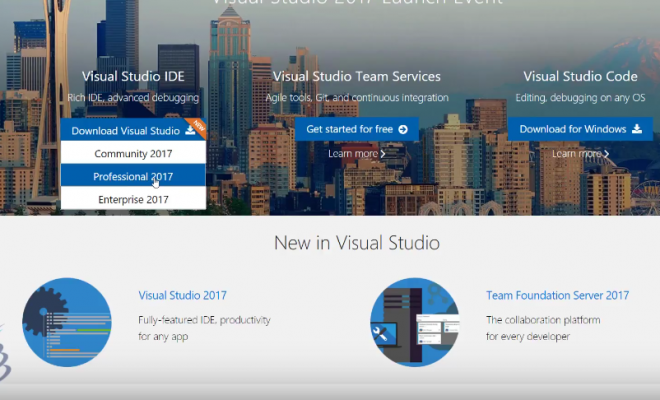Screen dimensions: 660x400
Task: Click the Get started for free button
Action: [357, 129]
